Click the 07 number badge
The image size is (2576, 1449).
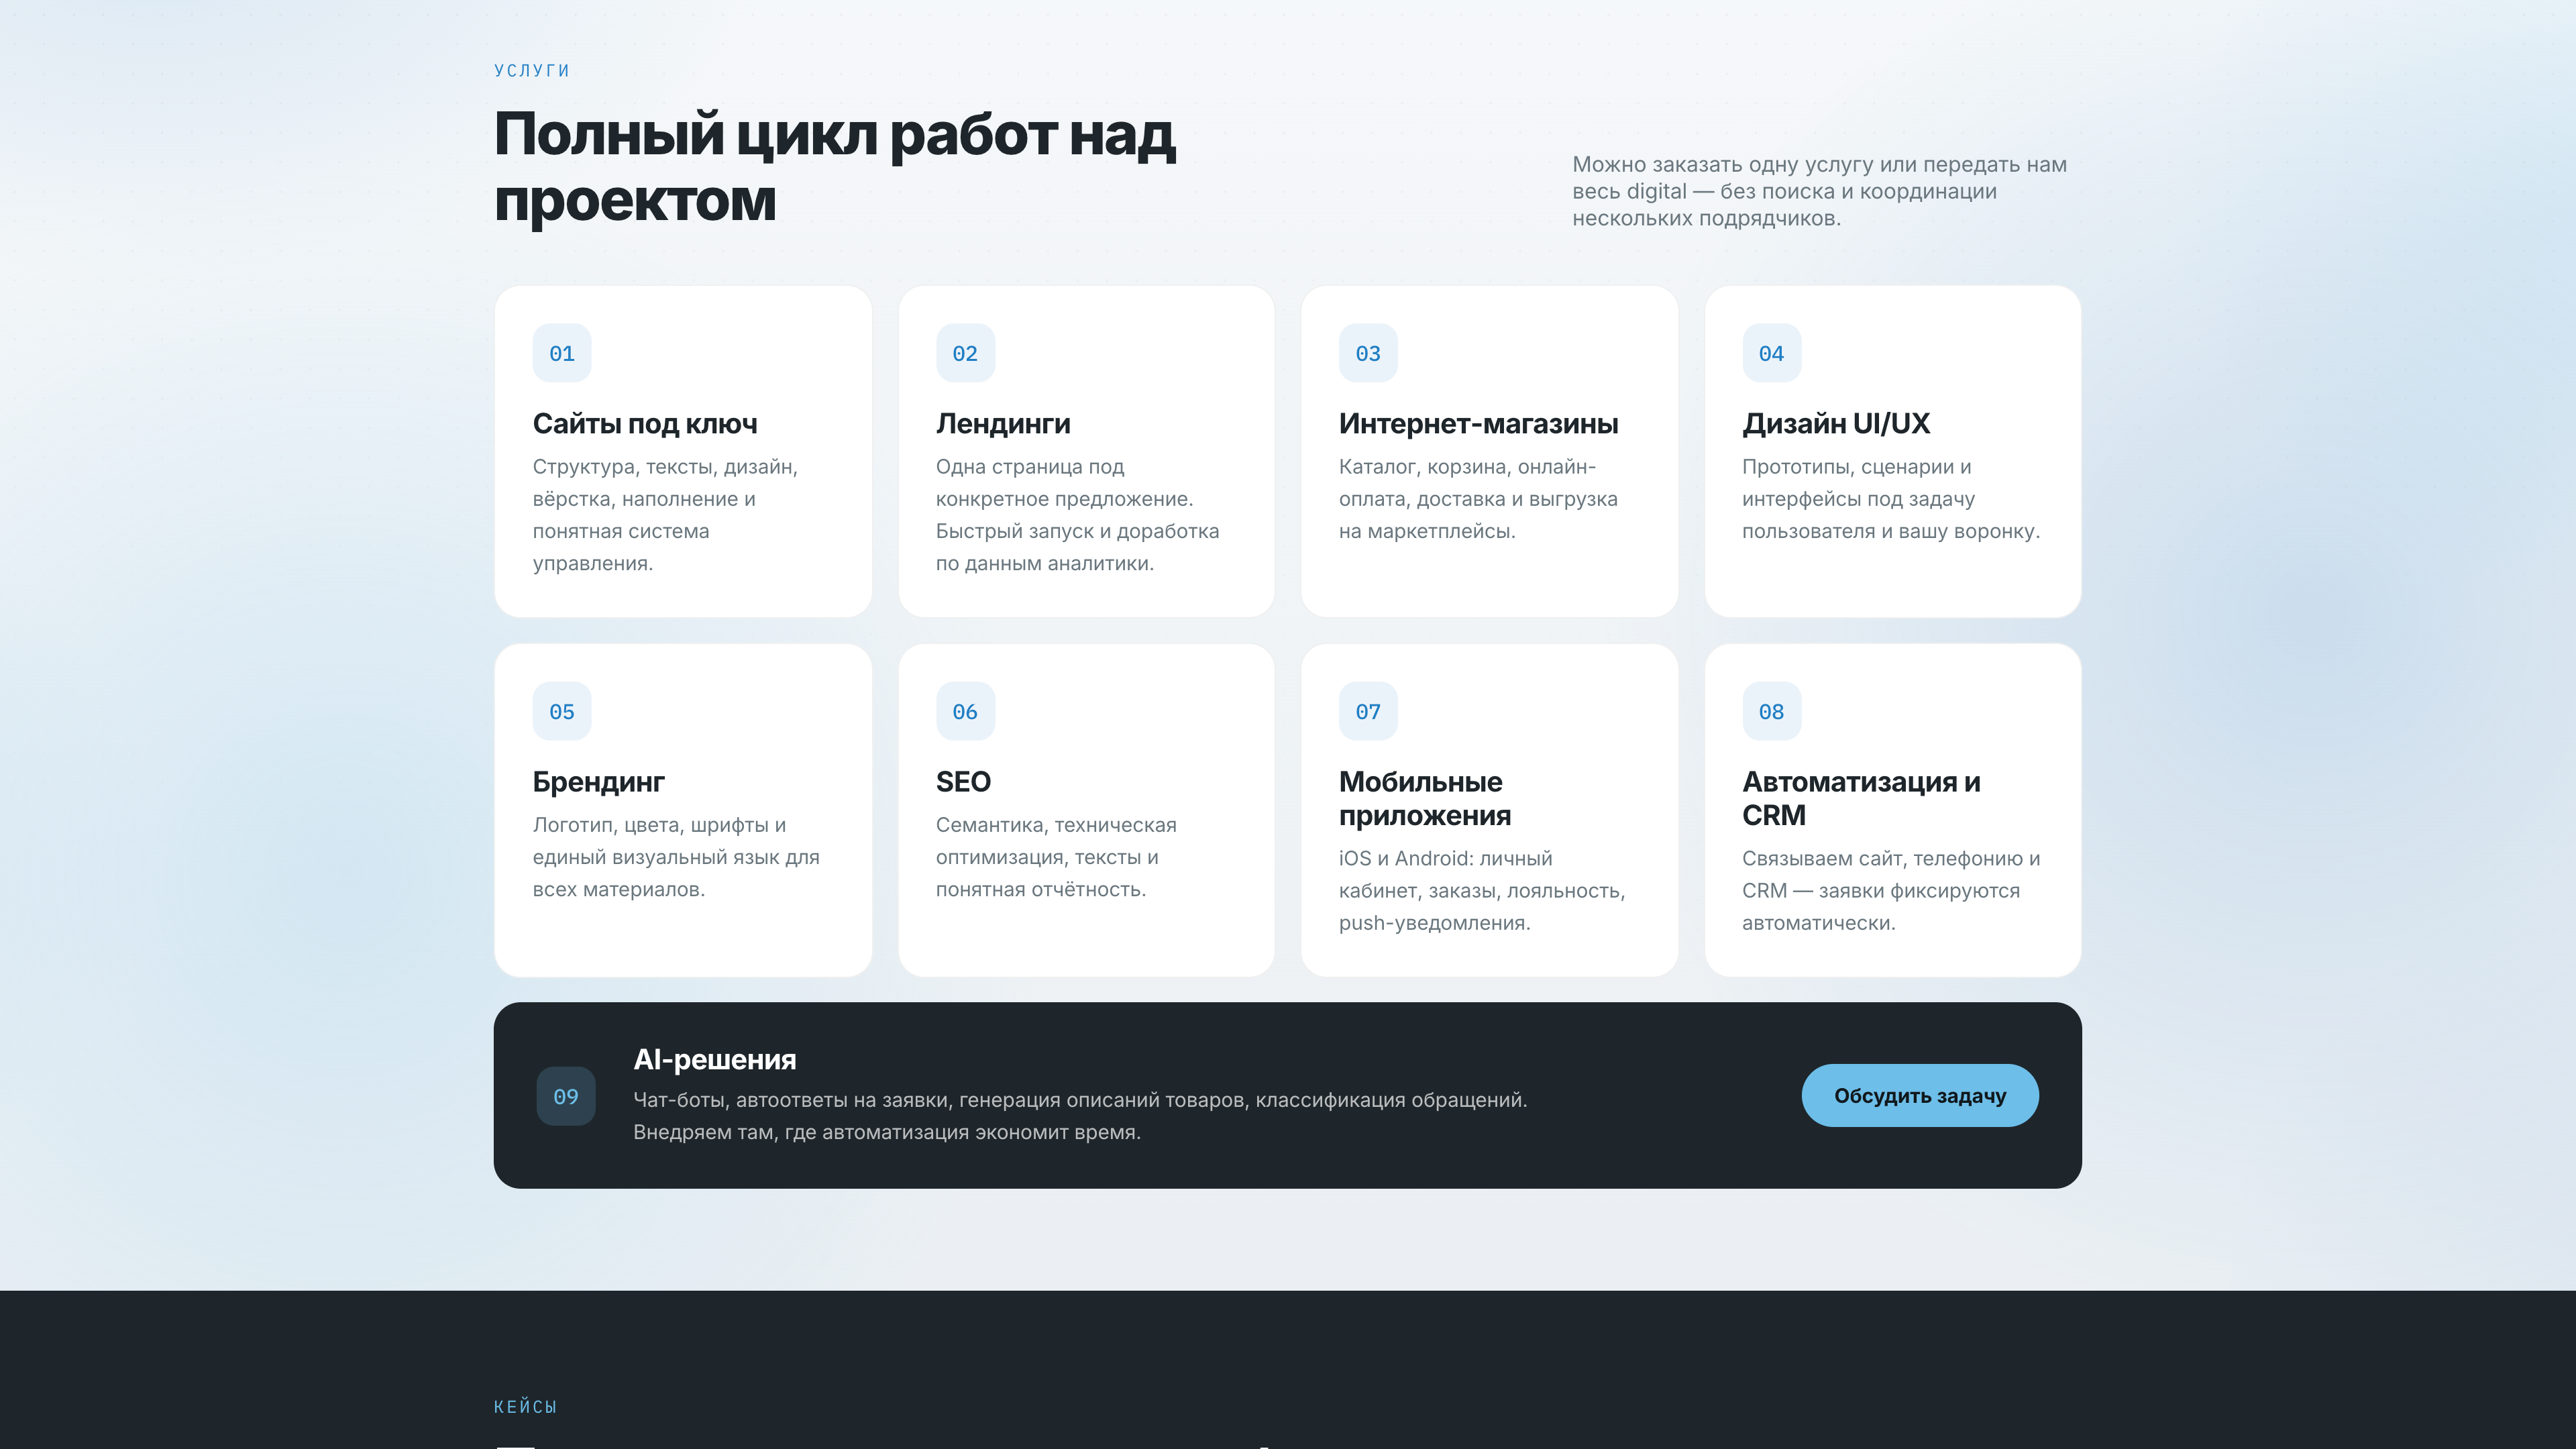1368,711
